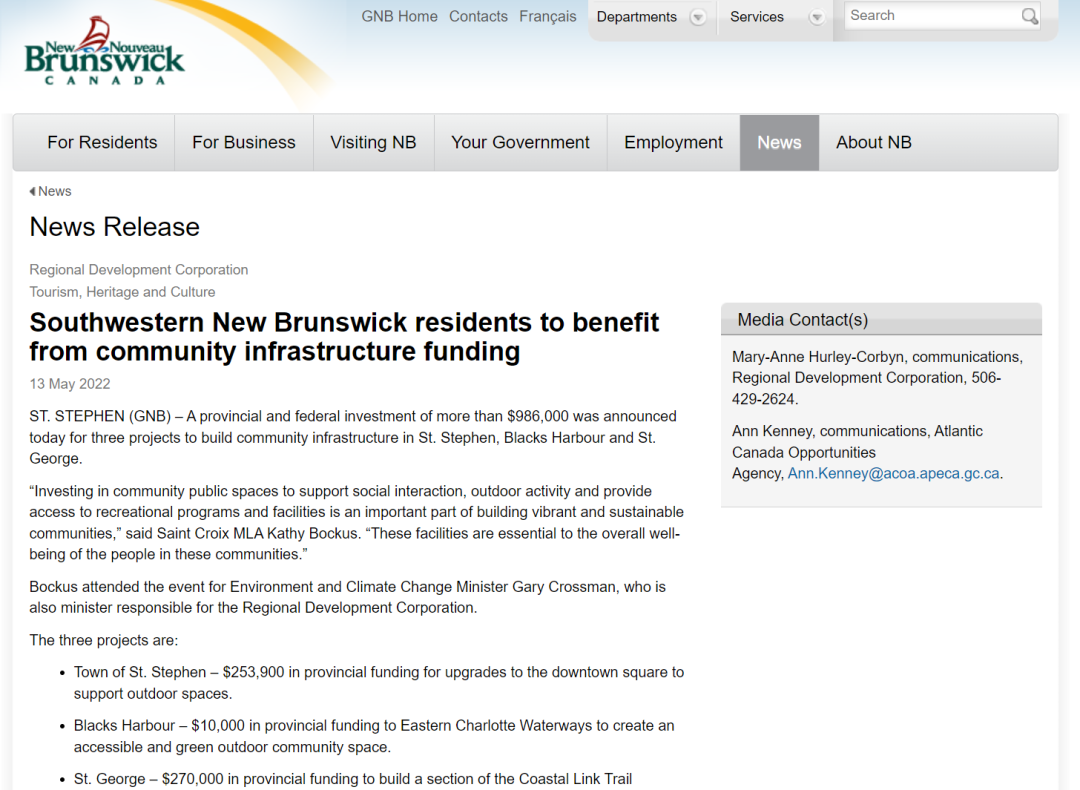
Task: Click into the Search field
Action: pos(933,16)
